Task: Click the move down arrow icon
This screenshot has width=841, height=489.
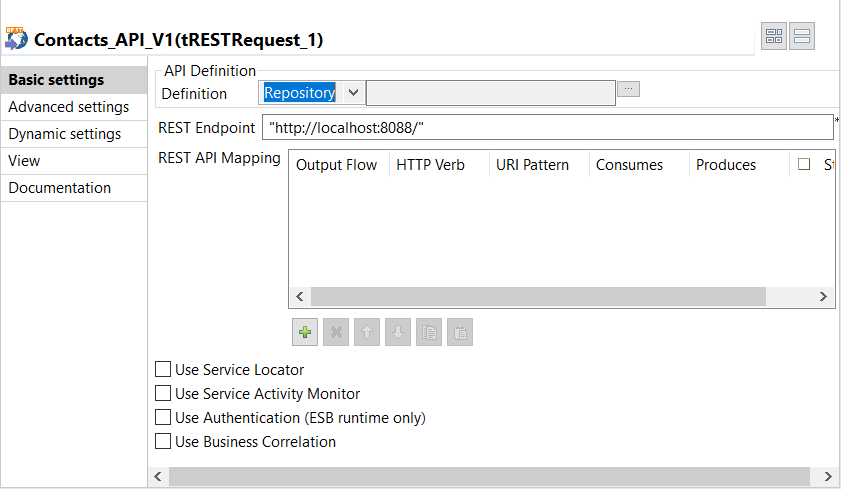Action: click(x=398, y=333)
